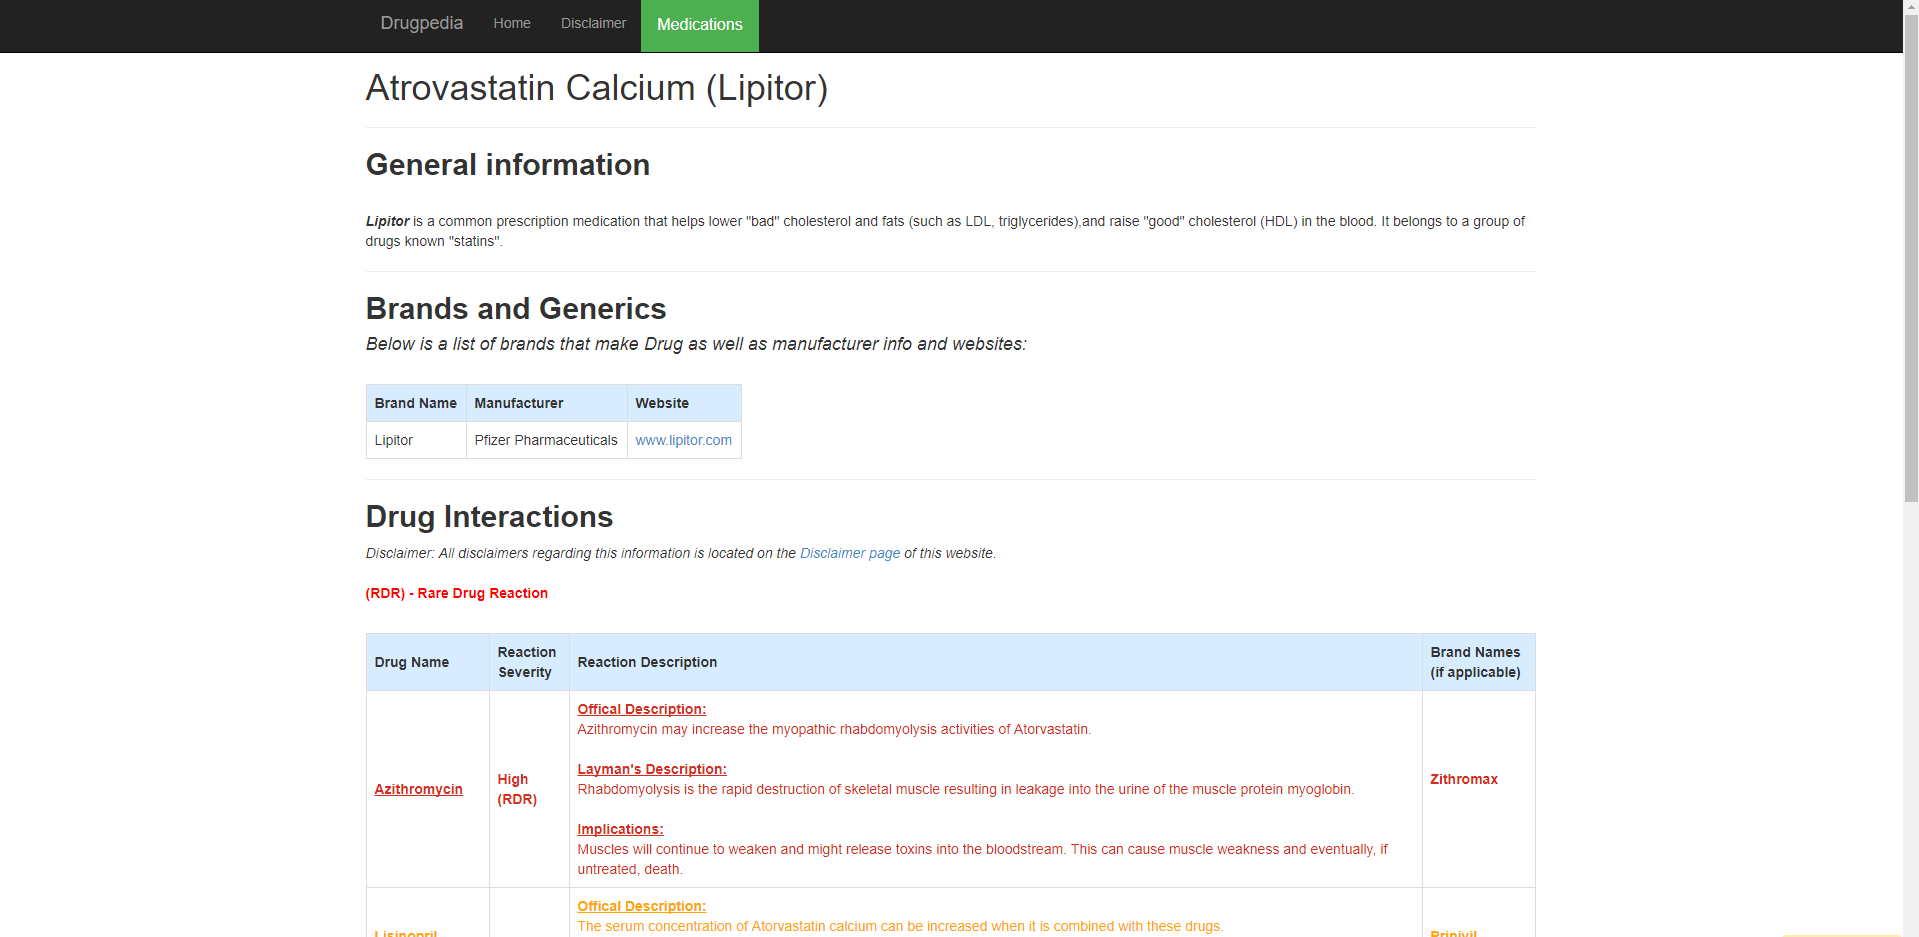Viewport: 1919px width, 937px height.
Task: Click the red Offical Description label for Azithromycin
Action: [x=642, y=709]
